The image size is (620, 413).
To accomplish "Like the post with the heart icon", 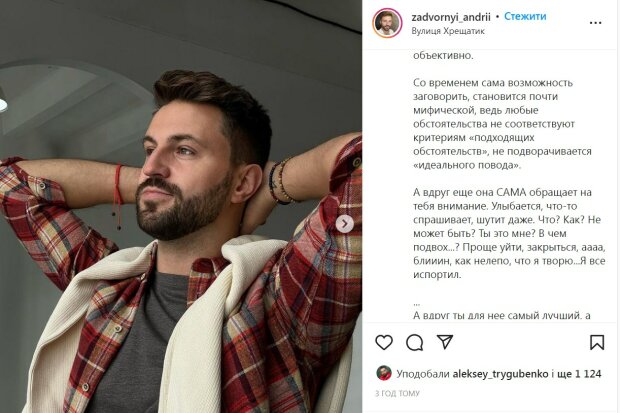I will pyautogui.click(x=384, y=342).
